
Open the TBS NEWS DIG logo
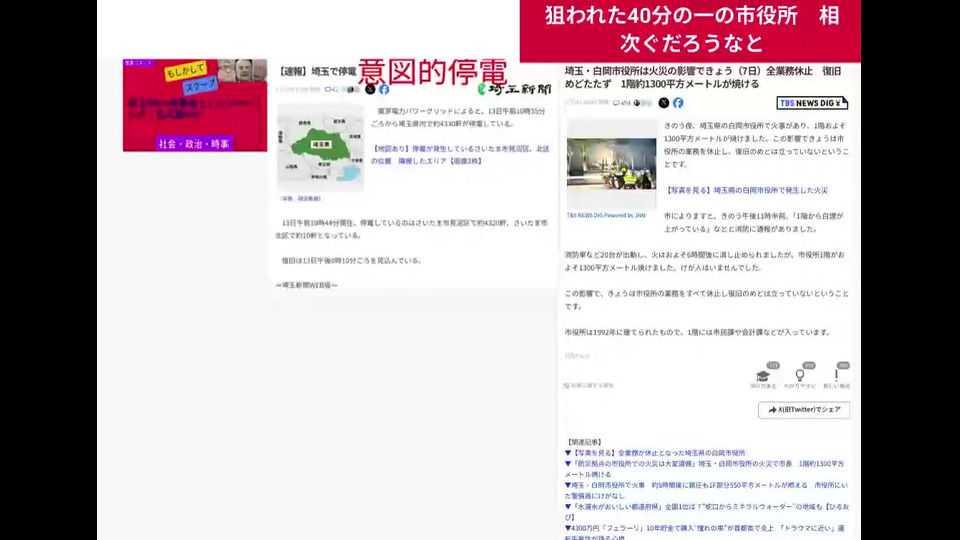(x=812, y=103)
